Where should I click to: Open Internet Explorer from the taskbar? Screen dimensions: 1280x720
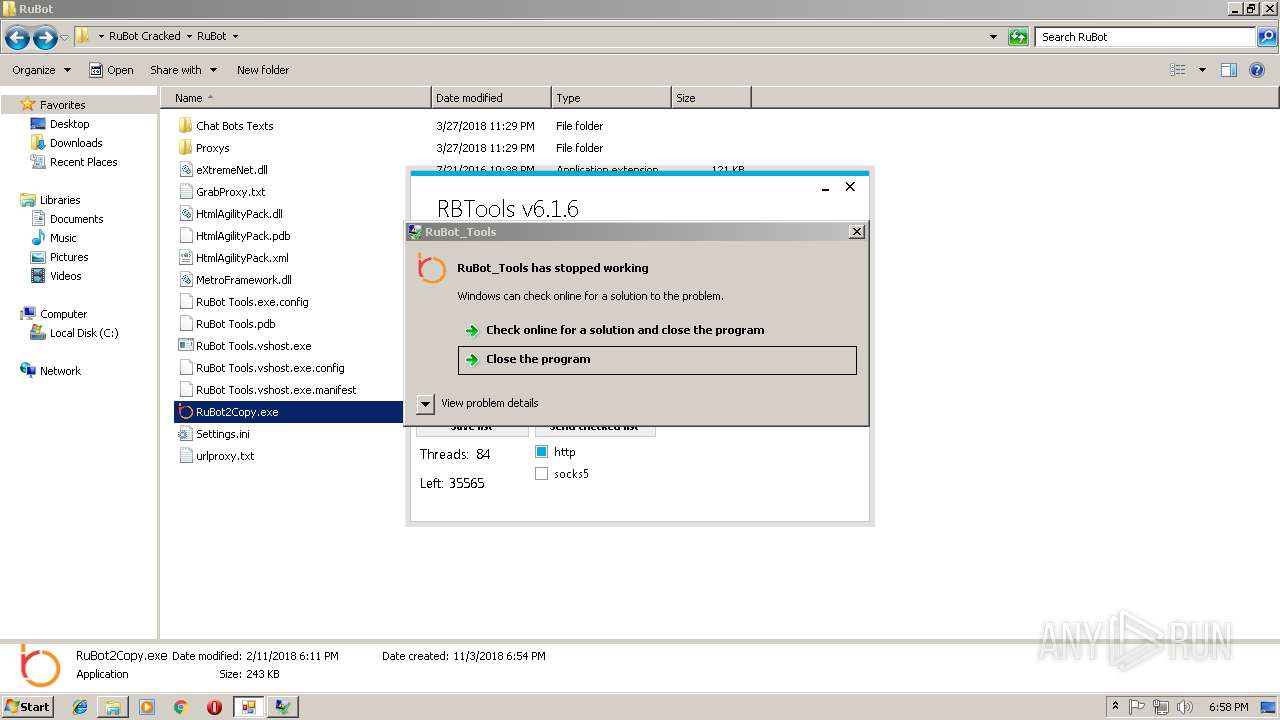coord(81,707)
